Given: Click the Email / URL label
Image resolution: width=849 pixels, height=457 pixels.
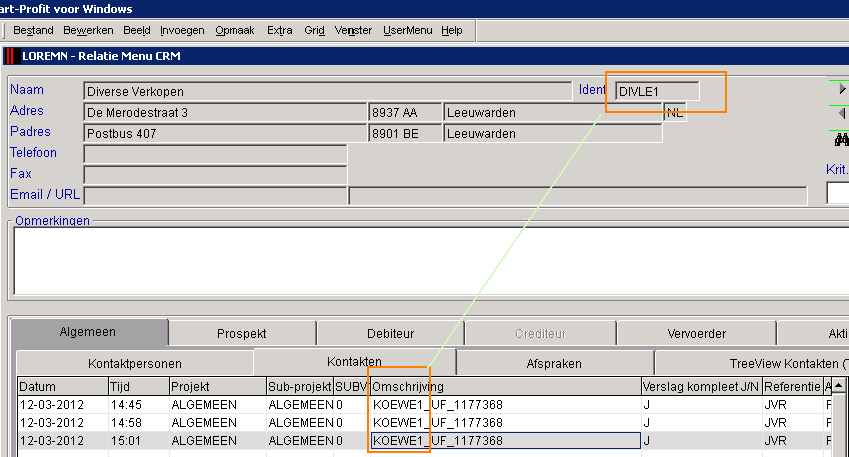Looking at the screenshot, I should [45, 194].
